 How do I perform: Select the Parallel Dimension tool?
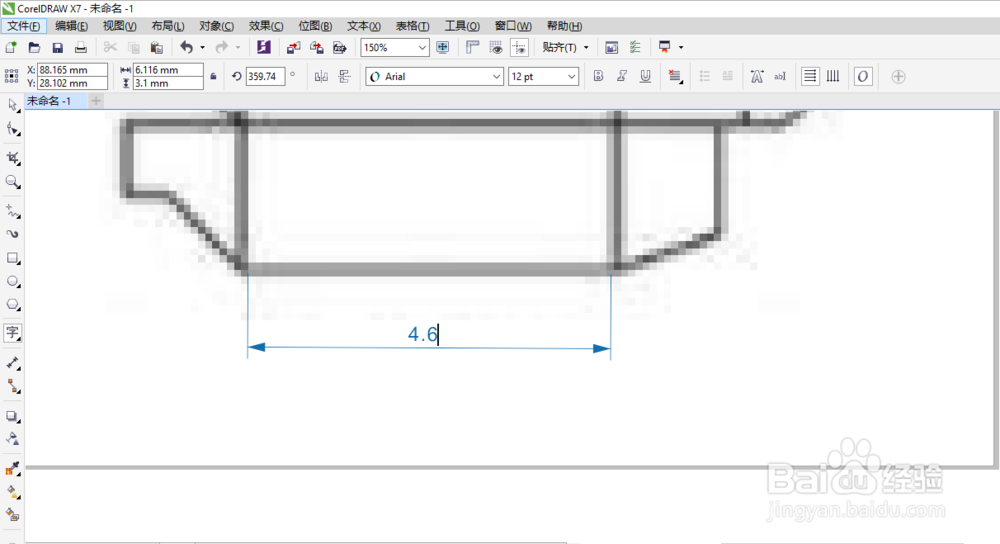pyautogui.click(x=13, y=363)
